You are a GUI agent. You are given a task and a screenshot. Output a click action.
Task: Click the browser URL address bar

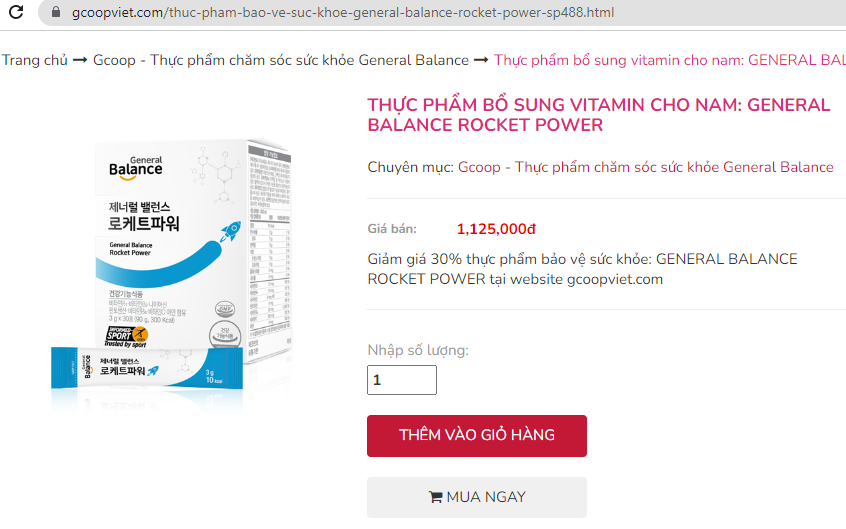442,12
